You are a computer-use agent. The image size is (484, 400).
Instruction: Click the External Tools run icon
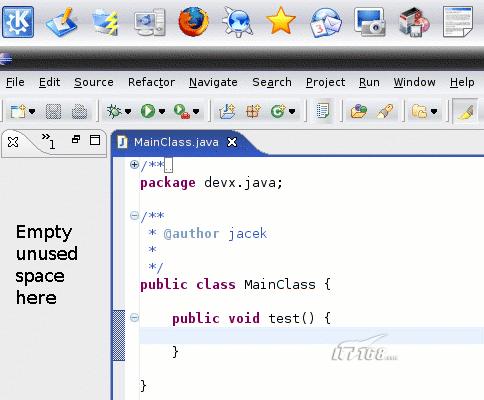(x=182, y=111)
